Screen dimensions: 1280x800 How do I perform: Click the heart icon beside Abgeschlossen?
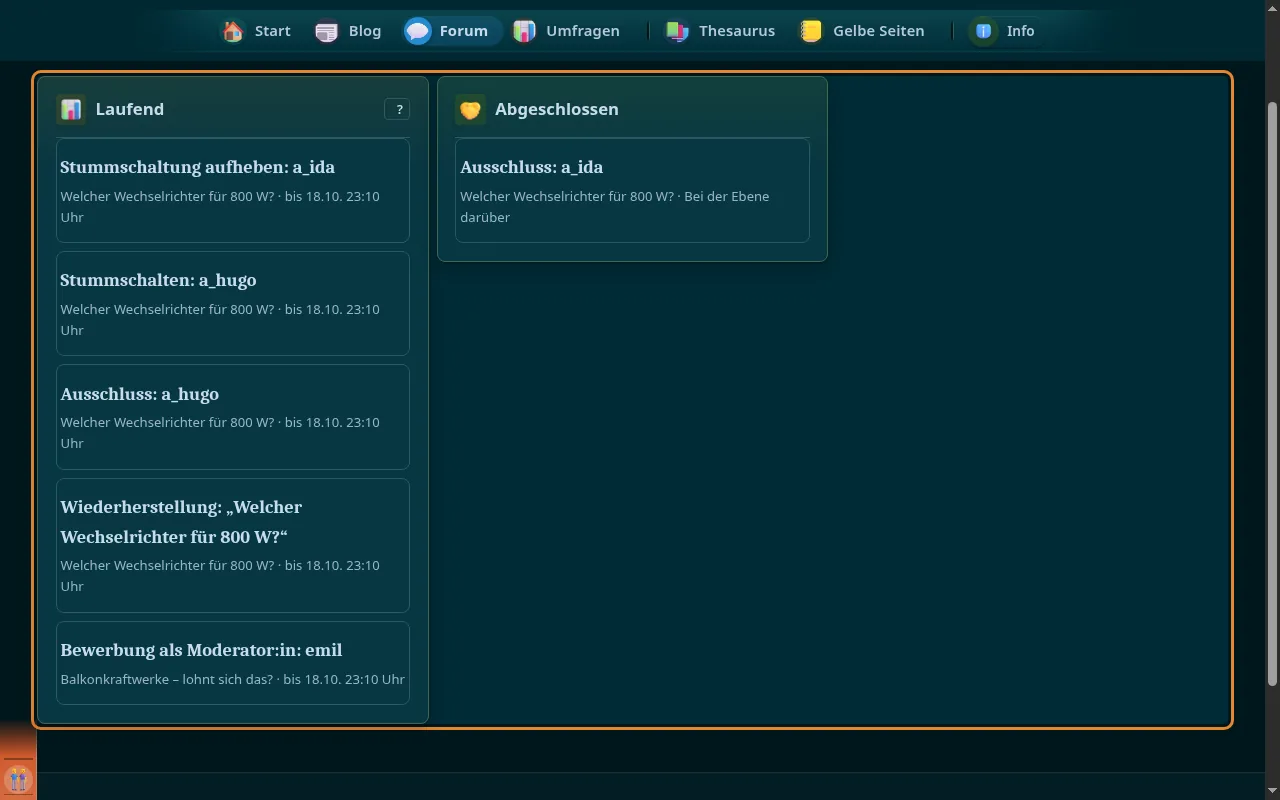click(x=470, y=109)
